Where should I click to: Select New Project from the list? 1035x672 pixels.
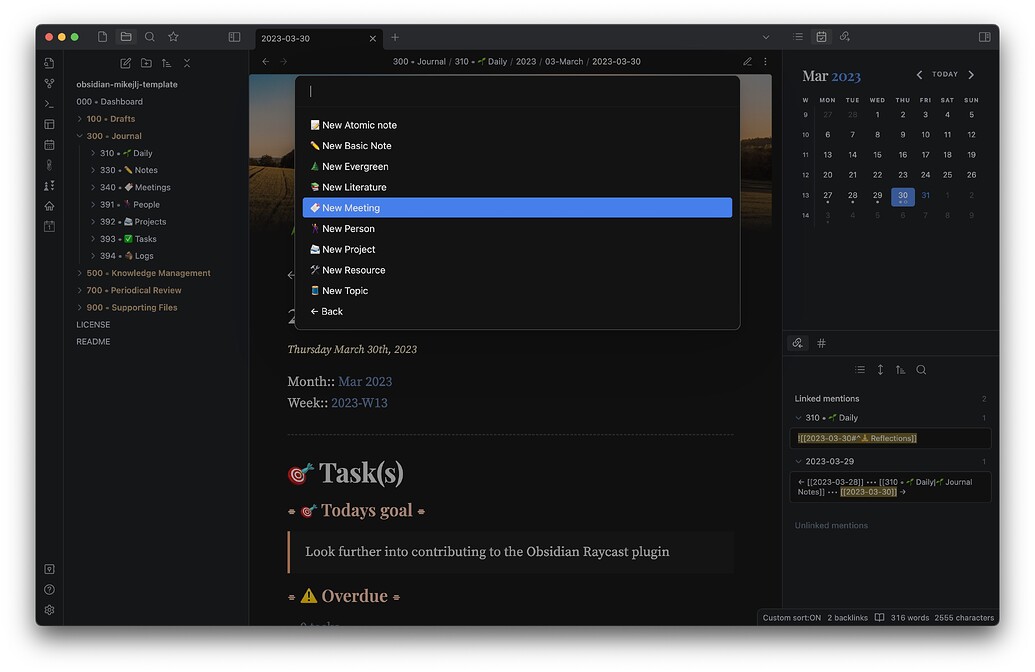348,250
